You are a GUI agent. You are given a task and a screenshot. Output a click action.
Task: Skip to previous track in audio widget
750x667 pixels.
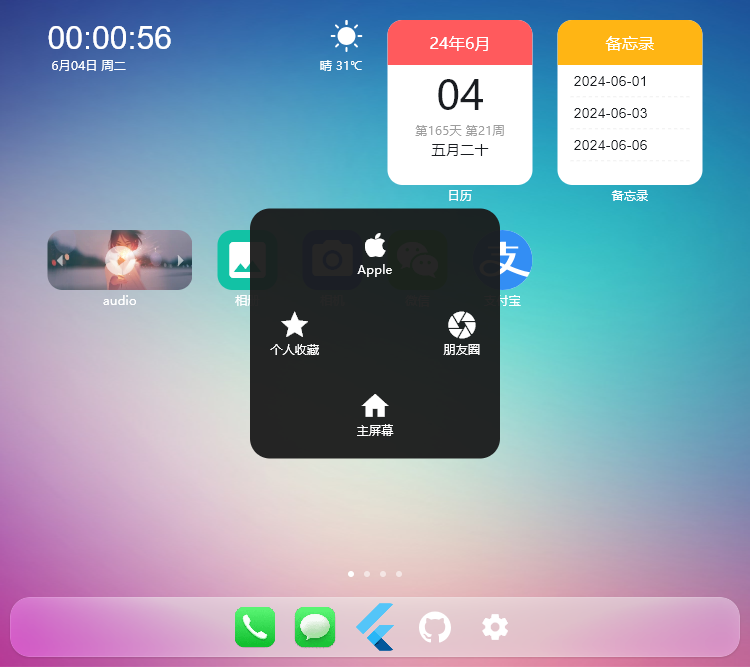click(x=60, y=260)
